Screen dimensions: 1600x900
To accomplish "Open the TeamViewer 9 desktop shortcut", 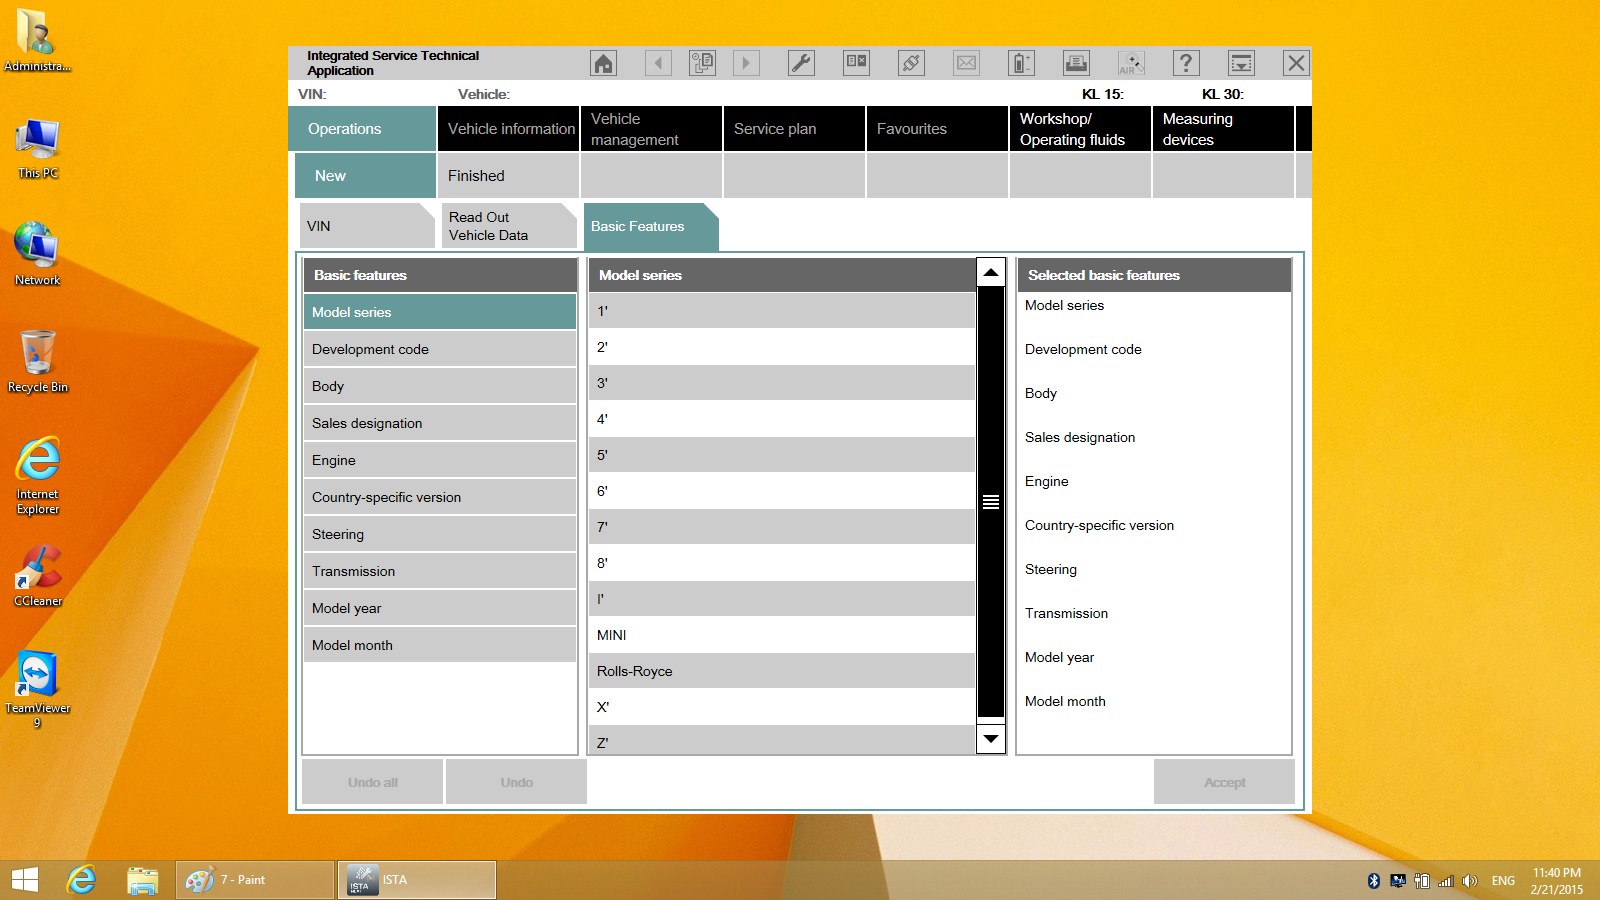I will 37,689.
